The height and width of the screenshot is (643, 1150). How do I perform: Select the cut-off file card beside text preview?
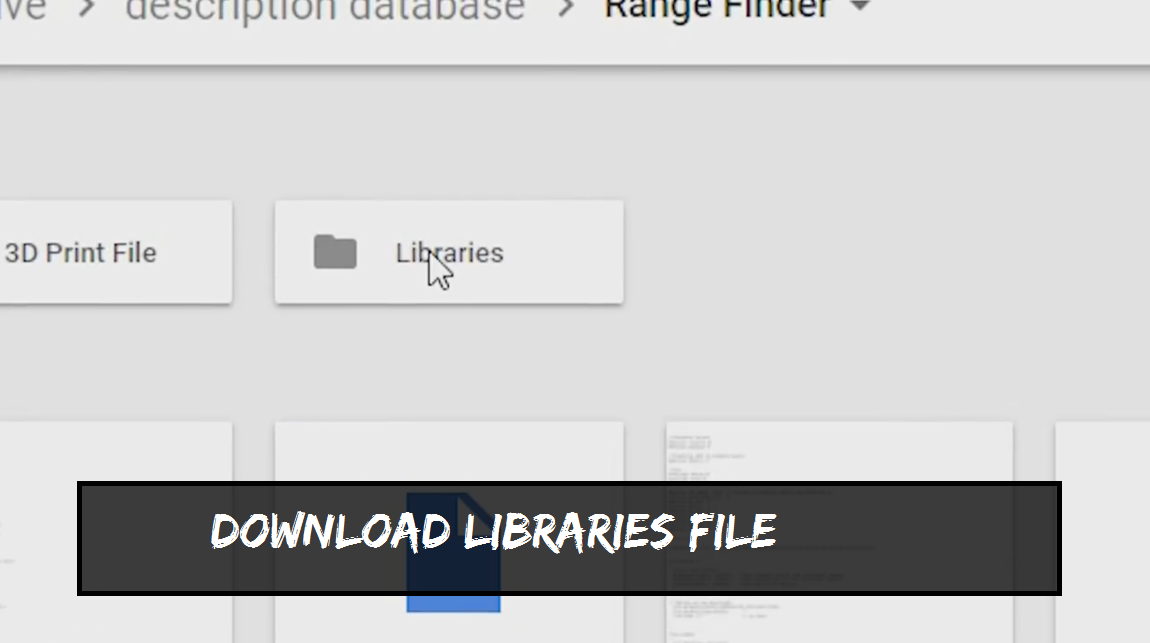(1102, 532)
